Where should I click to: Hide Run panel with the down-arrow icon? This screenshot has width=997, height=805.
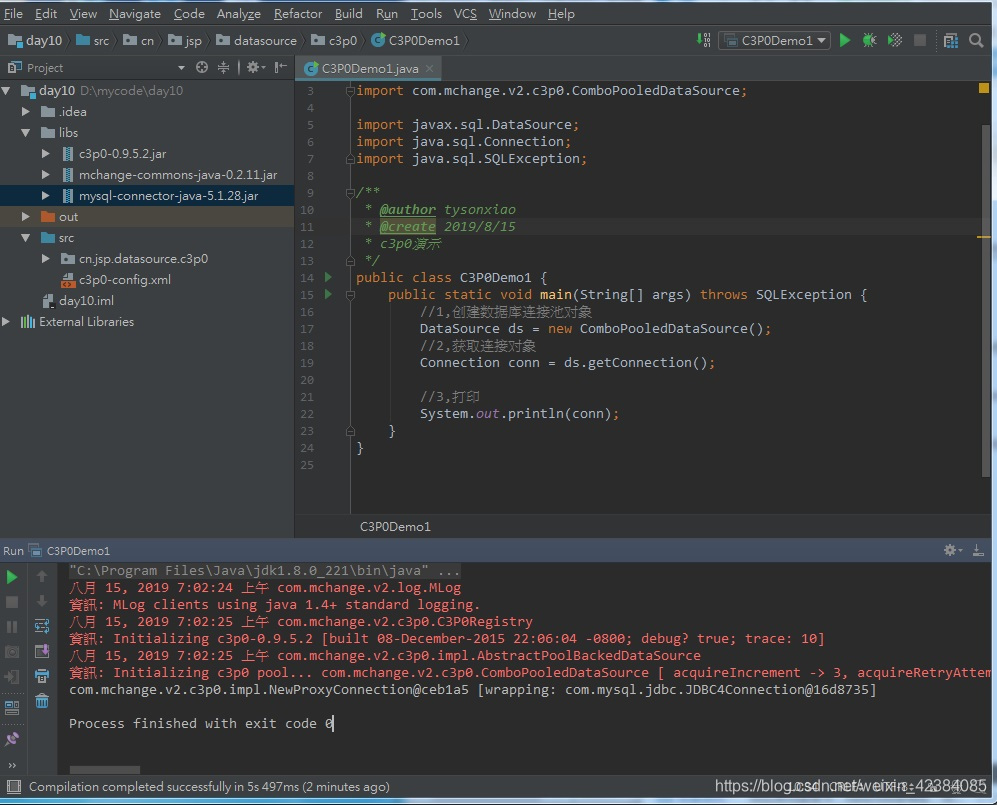[x=978, y=551]
